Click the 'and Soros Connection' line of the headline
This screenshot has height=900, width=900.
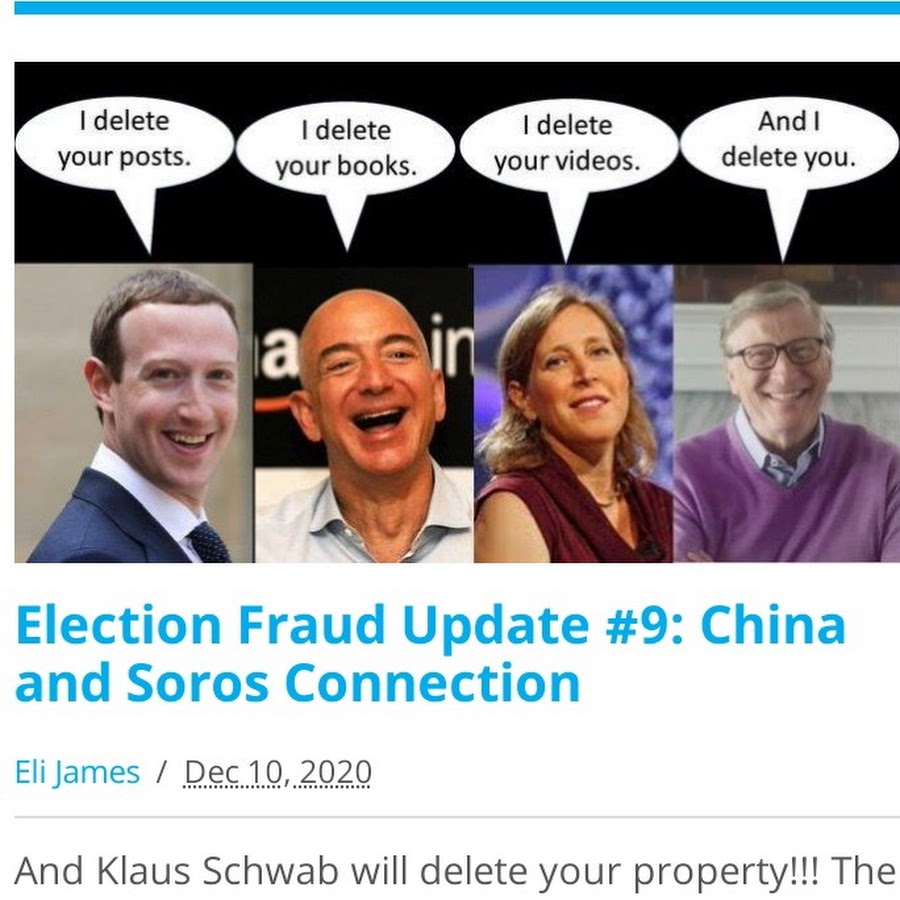tap(297, 682)
